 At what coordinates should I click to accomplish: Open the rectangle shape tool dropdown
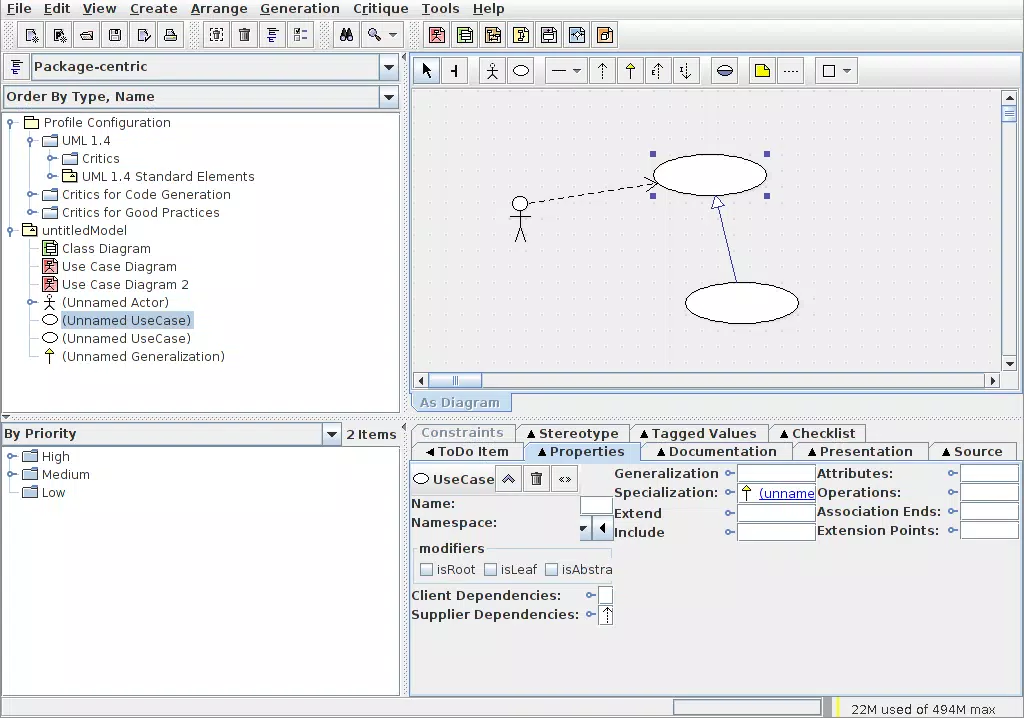click(847, 71)
